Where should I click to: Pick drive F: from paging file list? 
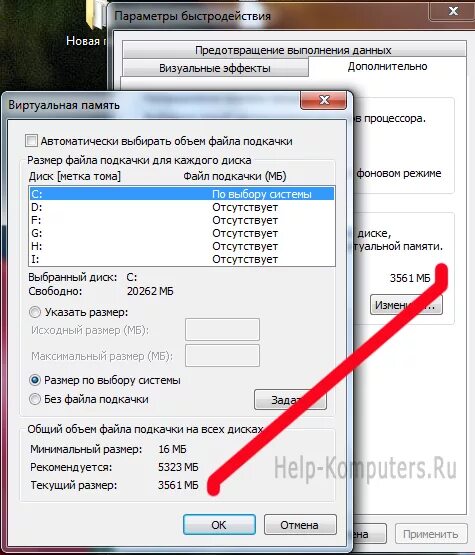pyautogui.click(x=182, y=220)
